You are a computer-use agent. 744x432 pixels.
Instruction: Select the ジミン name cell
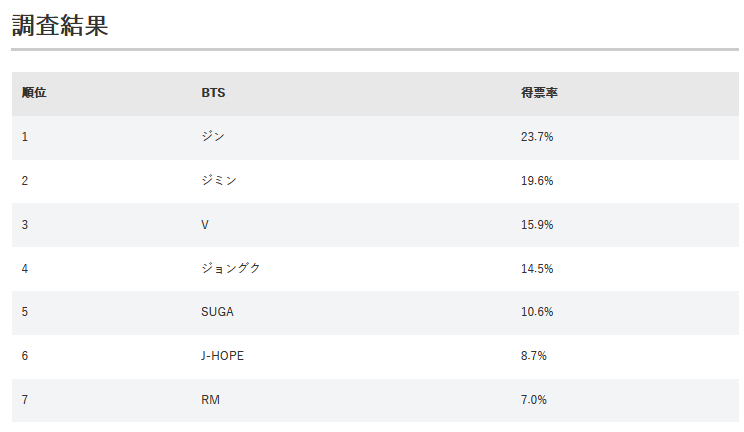(219, 181)
